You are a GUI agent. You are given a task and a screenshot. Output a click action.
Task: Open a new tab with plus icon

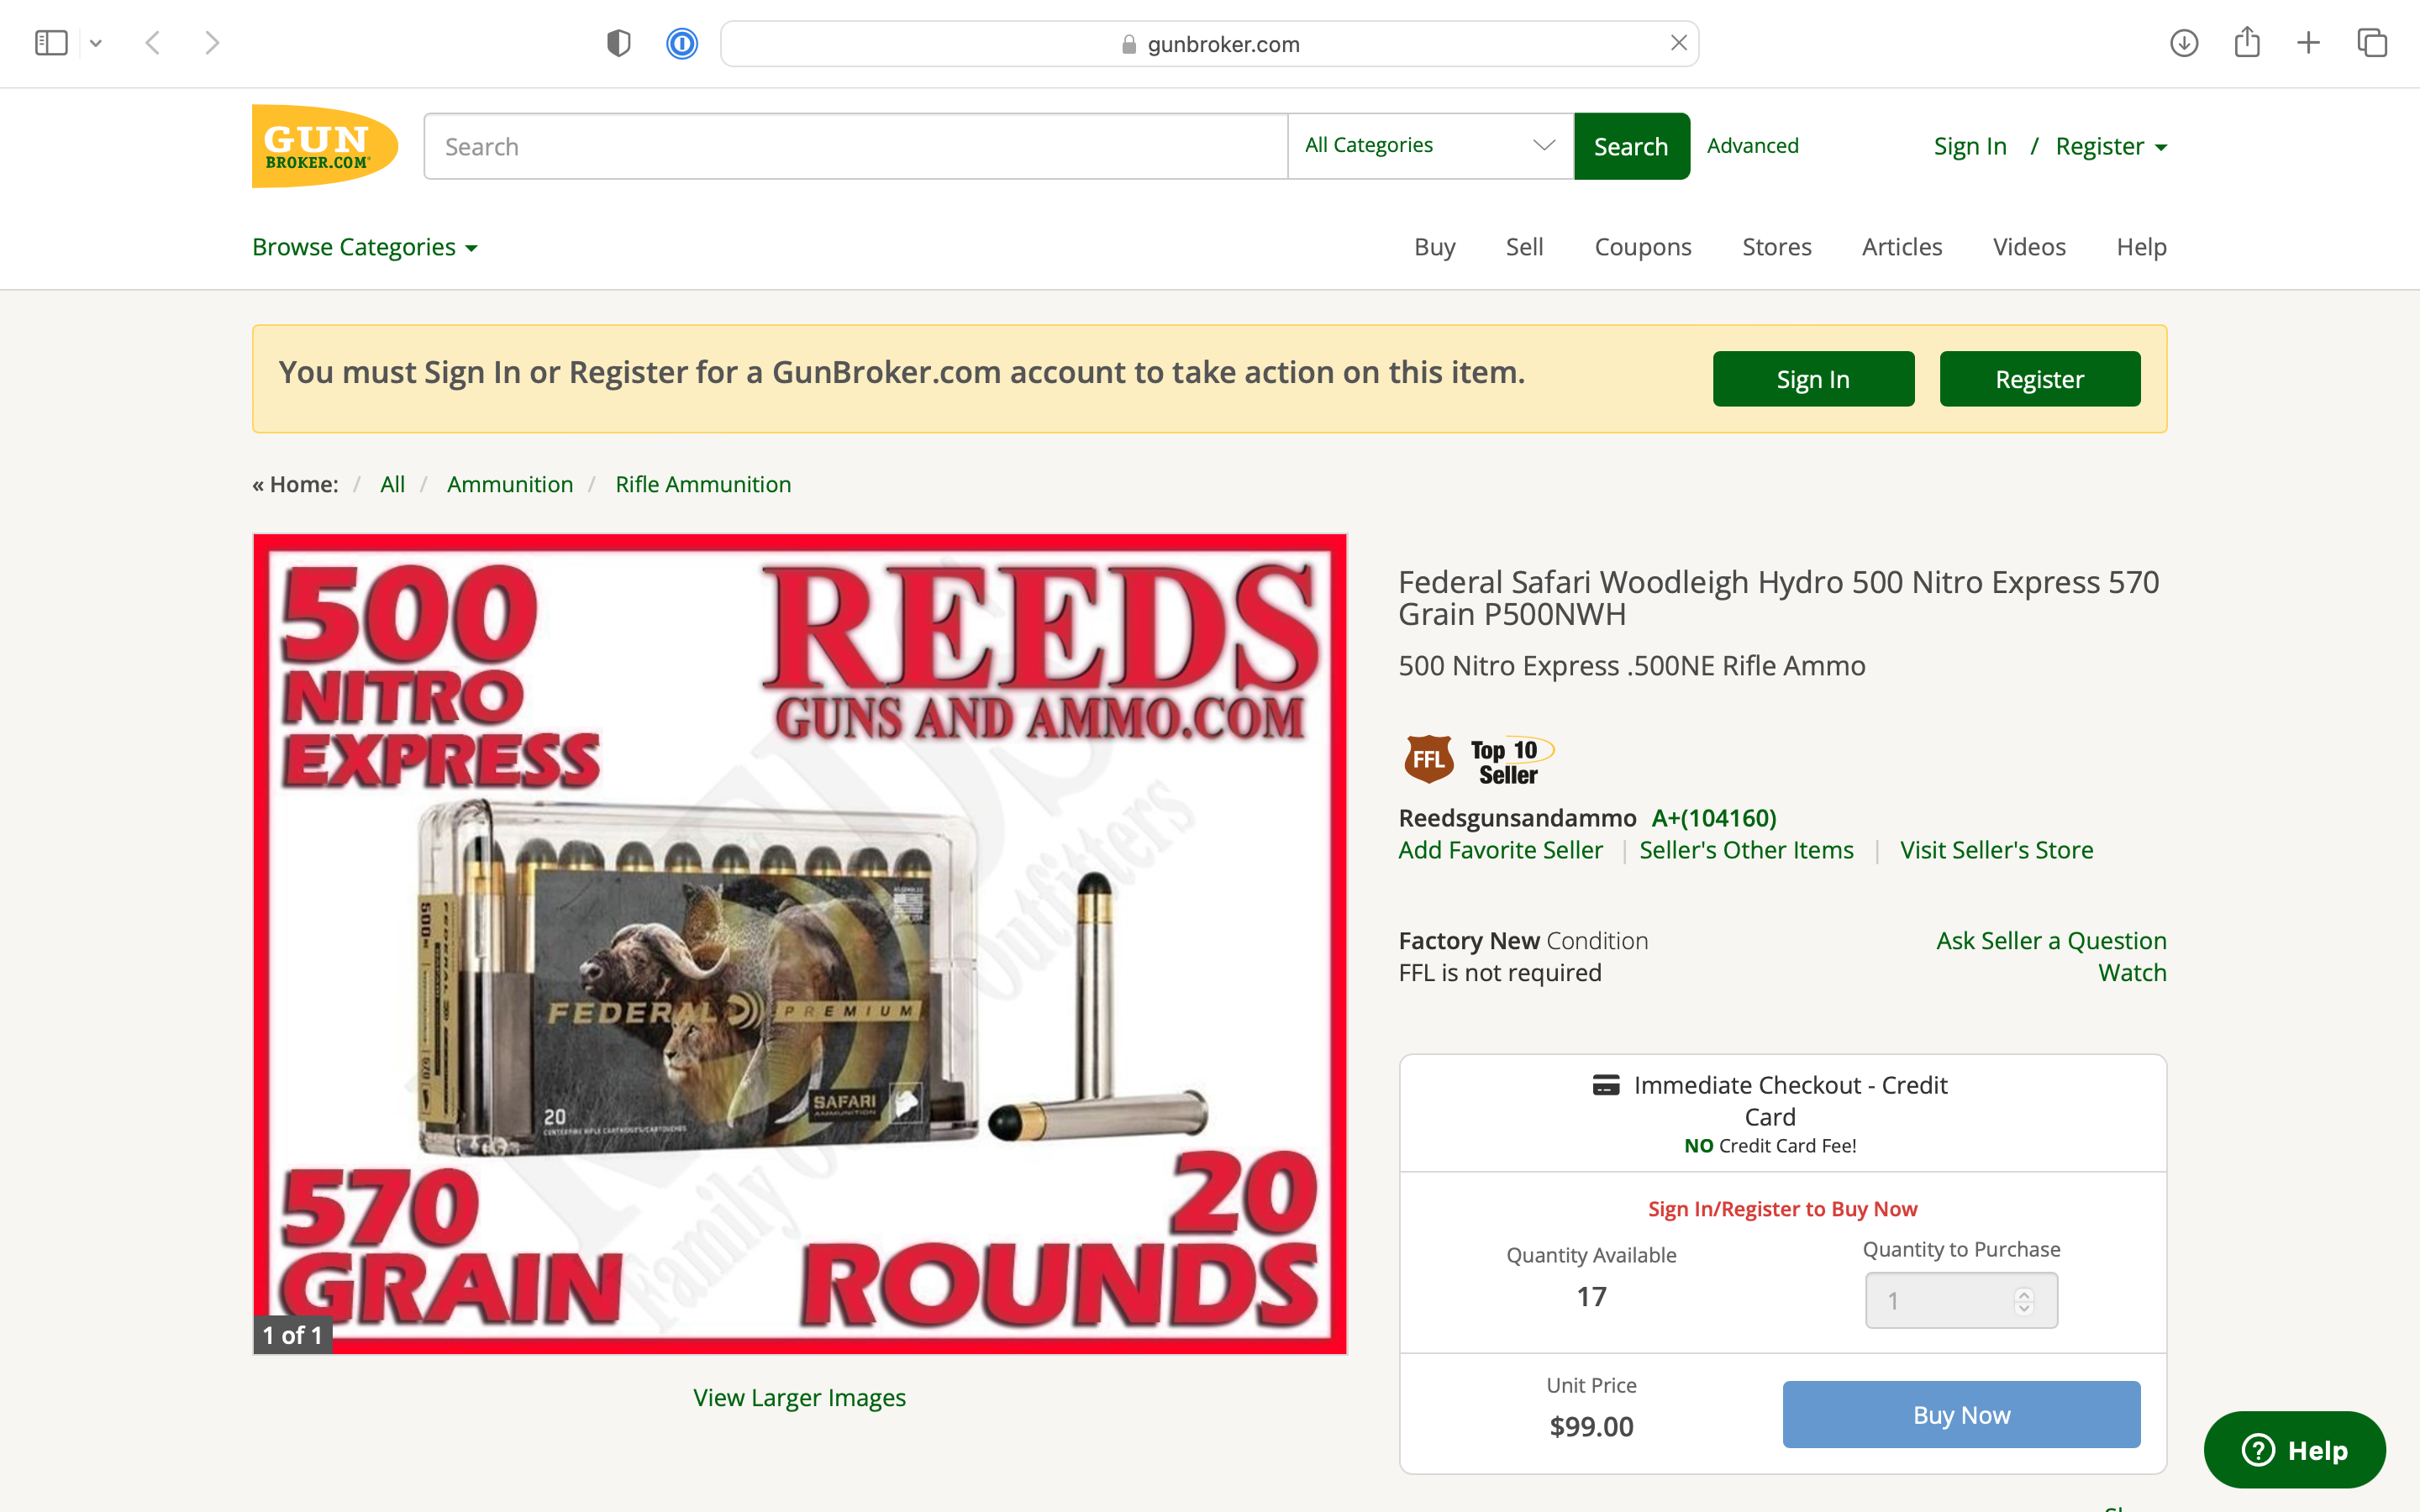(2309, 43)
